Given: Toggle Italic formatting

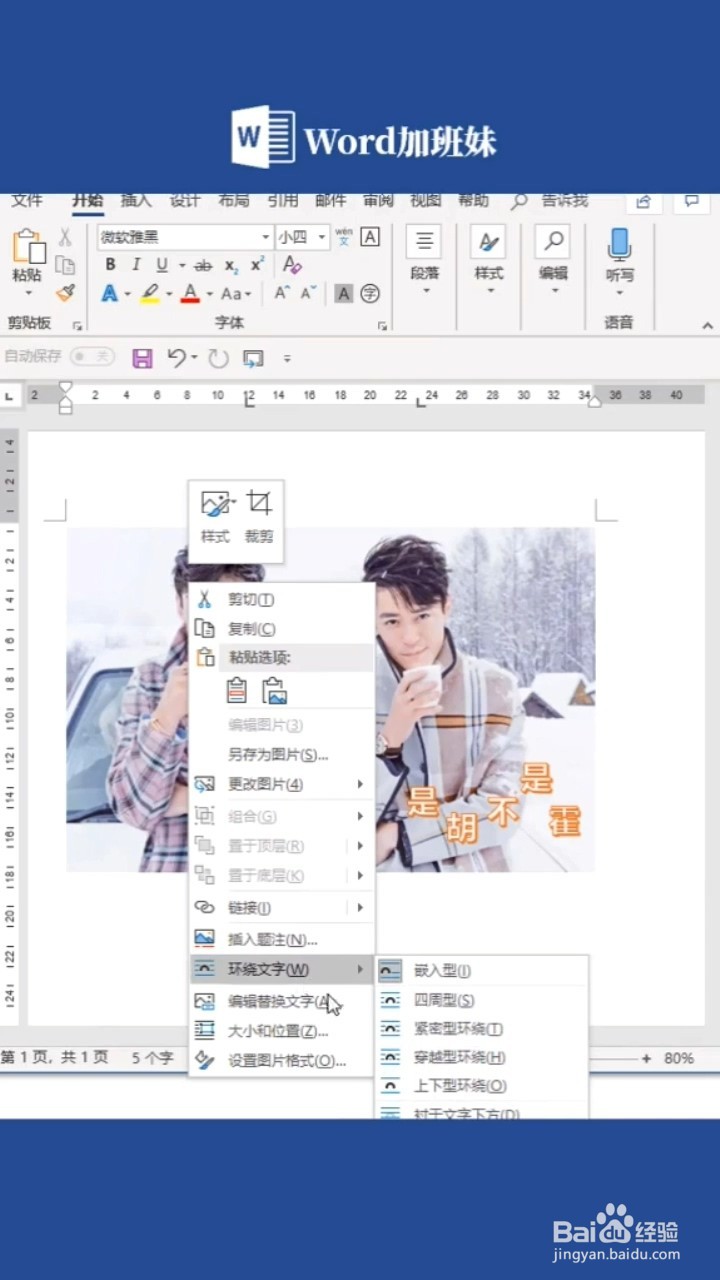Looking at the screenshot, I should [x=136, y=265].
